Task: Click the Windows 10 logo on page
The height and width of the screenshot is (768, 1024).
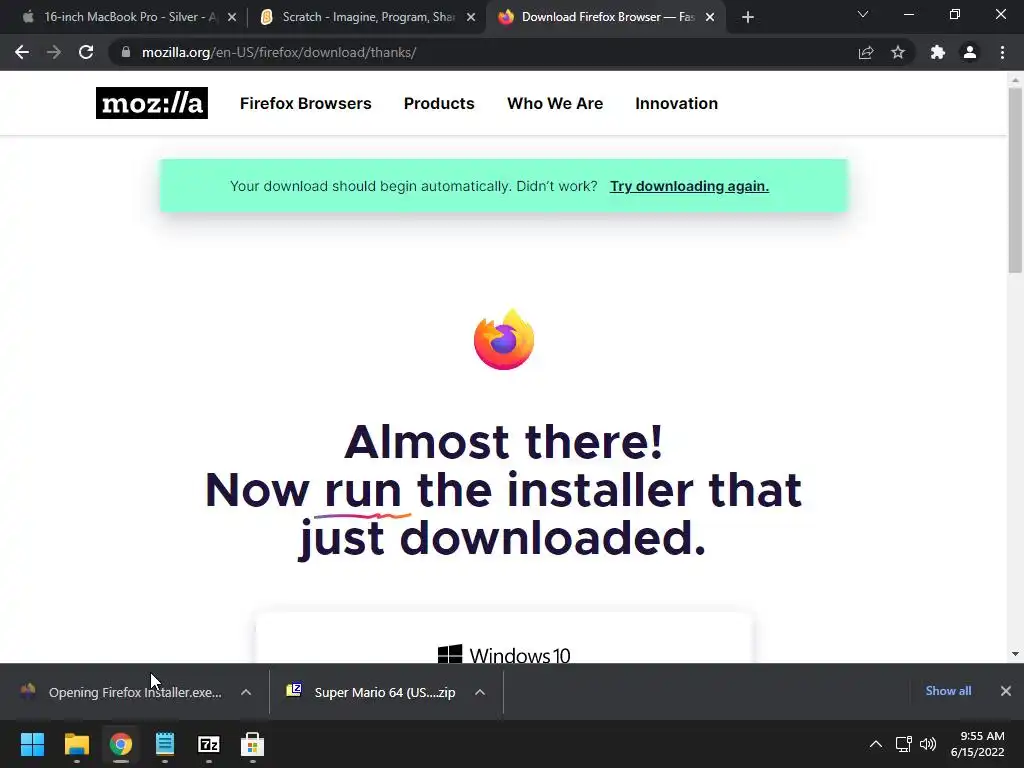Action: pos(504,654)
